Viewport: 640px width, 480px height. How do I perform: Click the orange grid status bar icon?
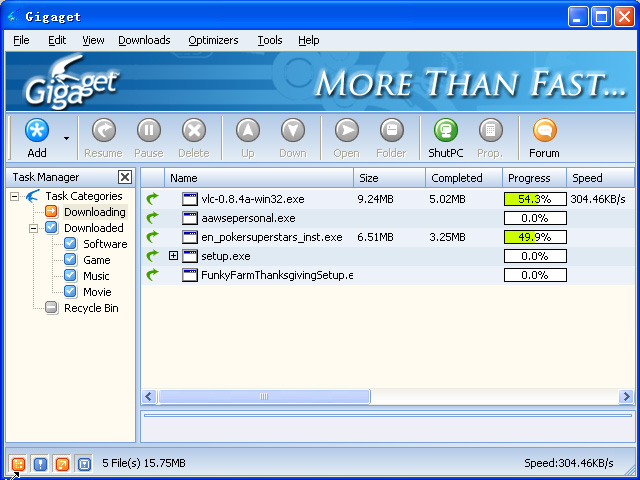pyautogui.click(x=18, y=464)
